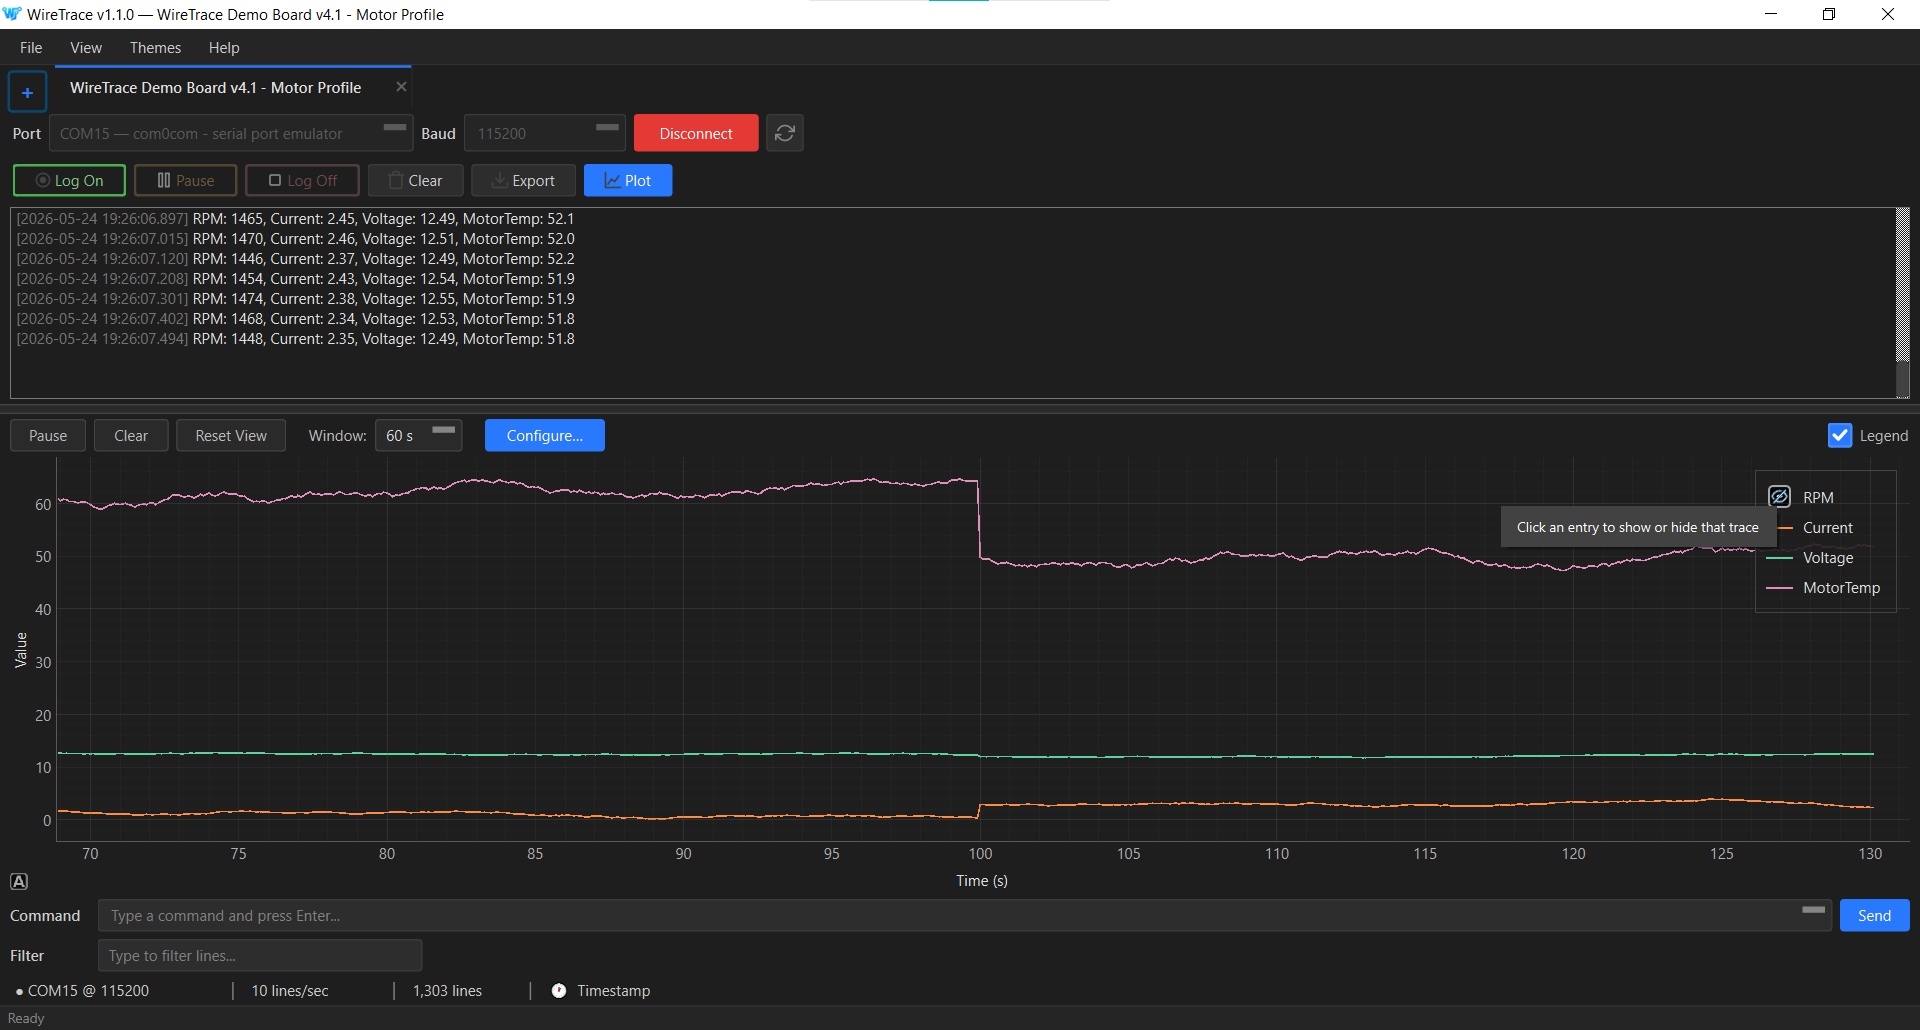Toggle the MotorTemp trace in legend

(1824, 588)
